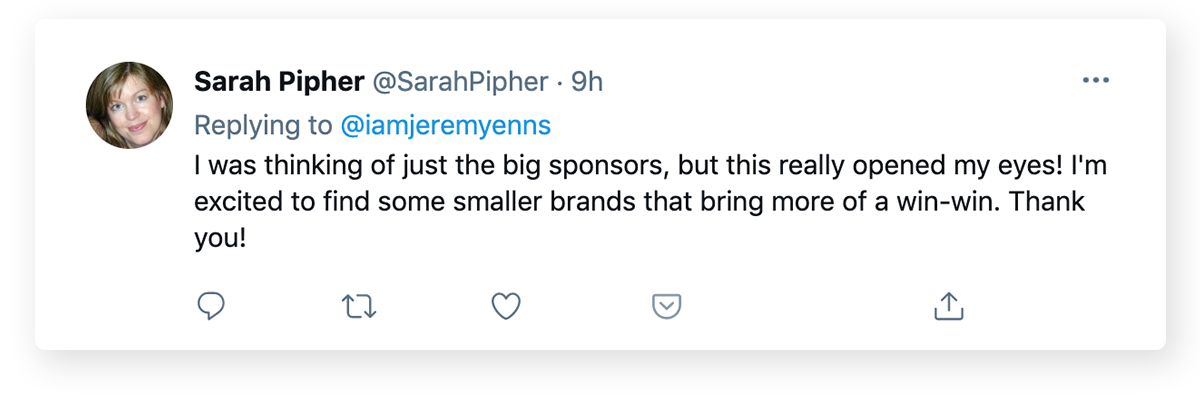This screenshot has width=1200, height=400.
Task: Click the Sarah Pipher display name
Action: coord(279,81)
